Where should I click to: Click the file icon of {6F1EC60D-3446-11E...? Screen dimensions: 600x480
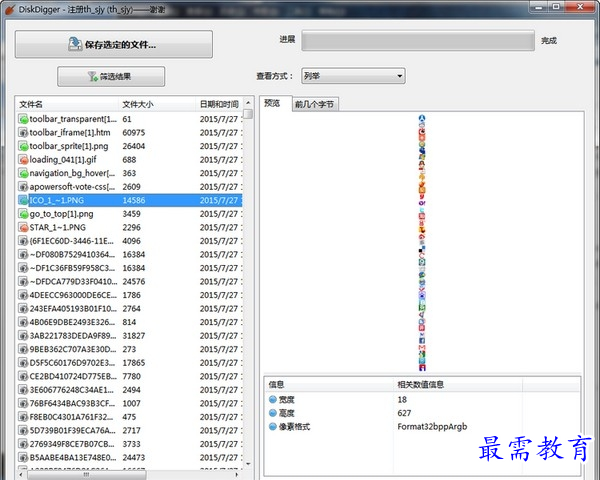[x=23, y=241]
